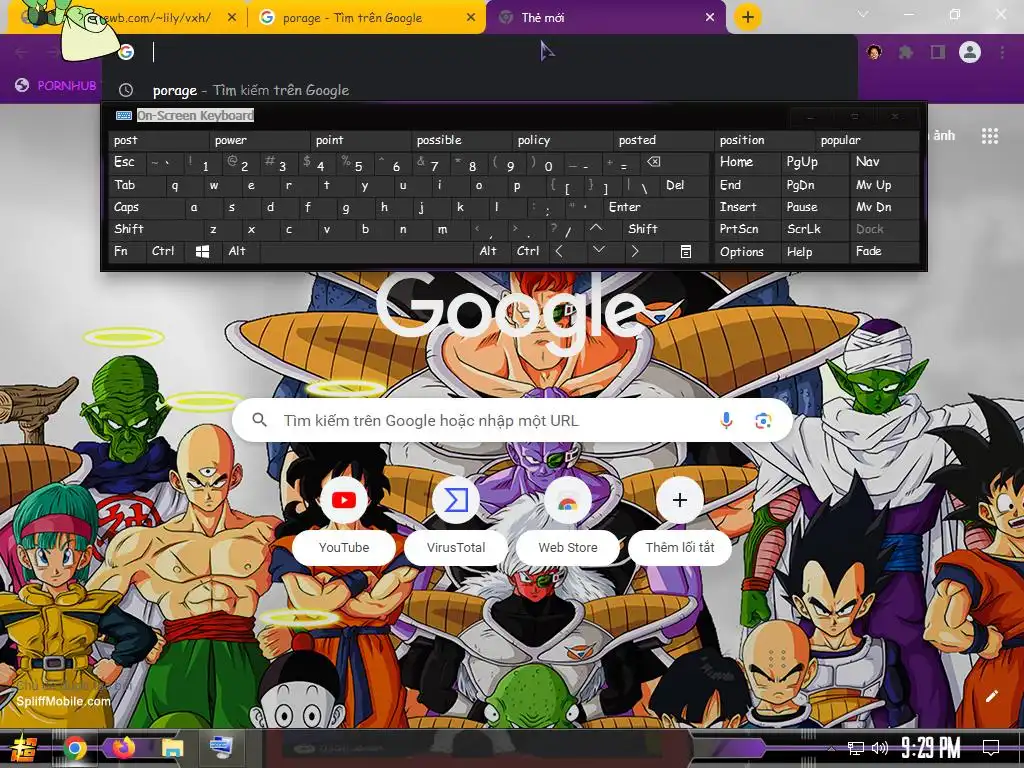Open File Explorer from taskbar
Viewport: 1024px width, 768px height.
pos(172,748)
